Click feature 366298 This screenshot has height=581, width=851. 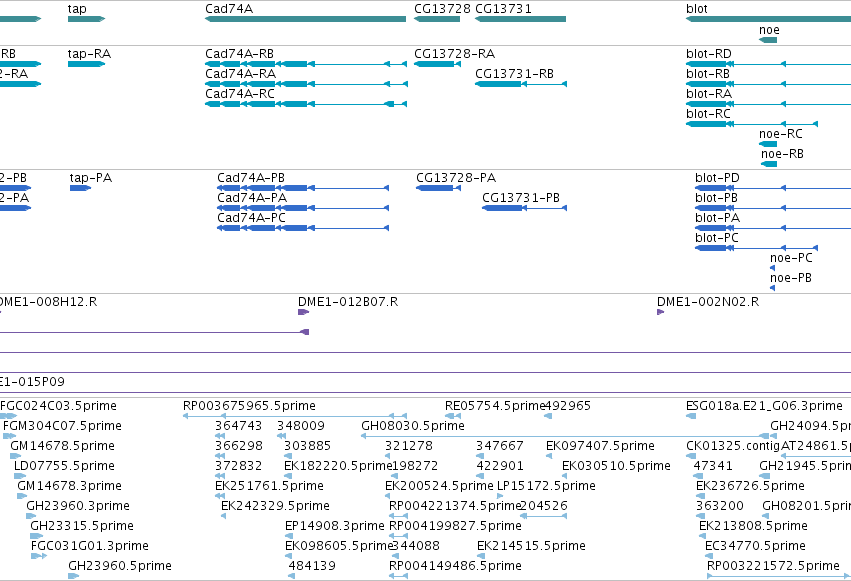[x=220, y=456]
